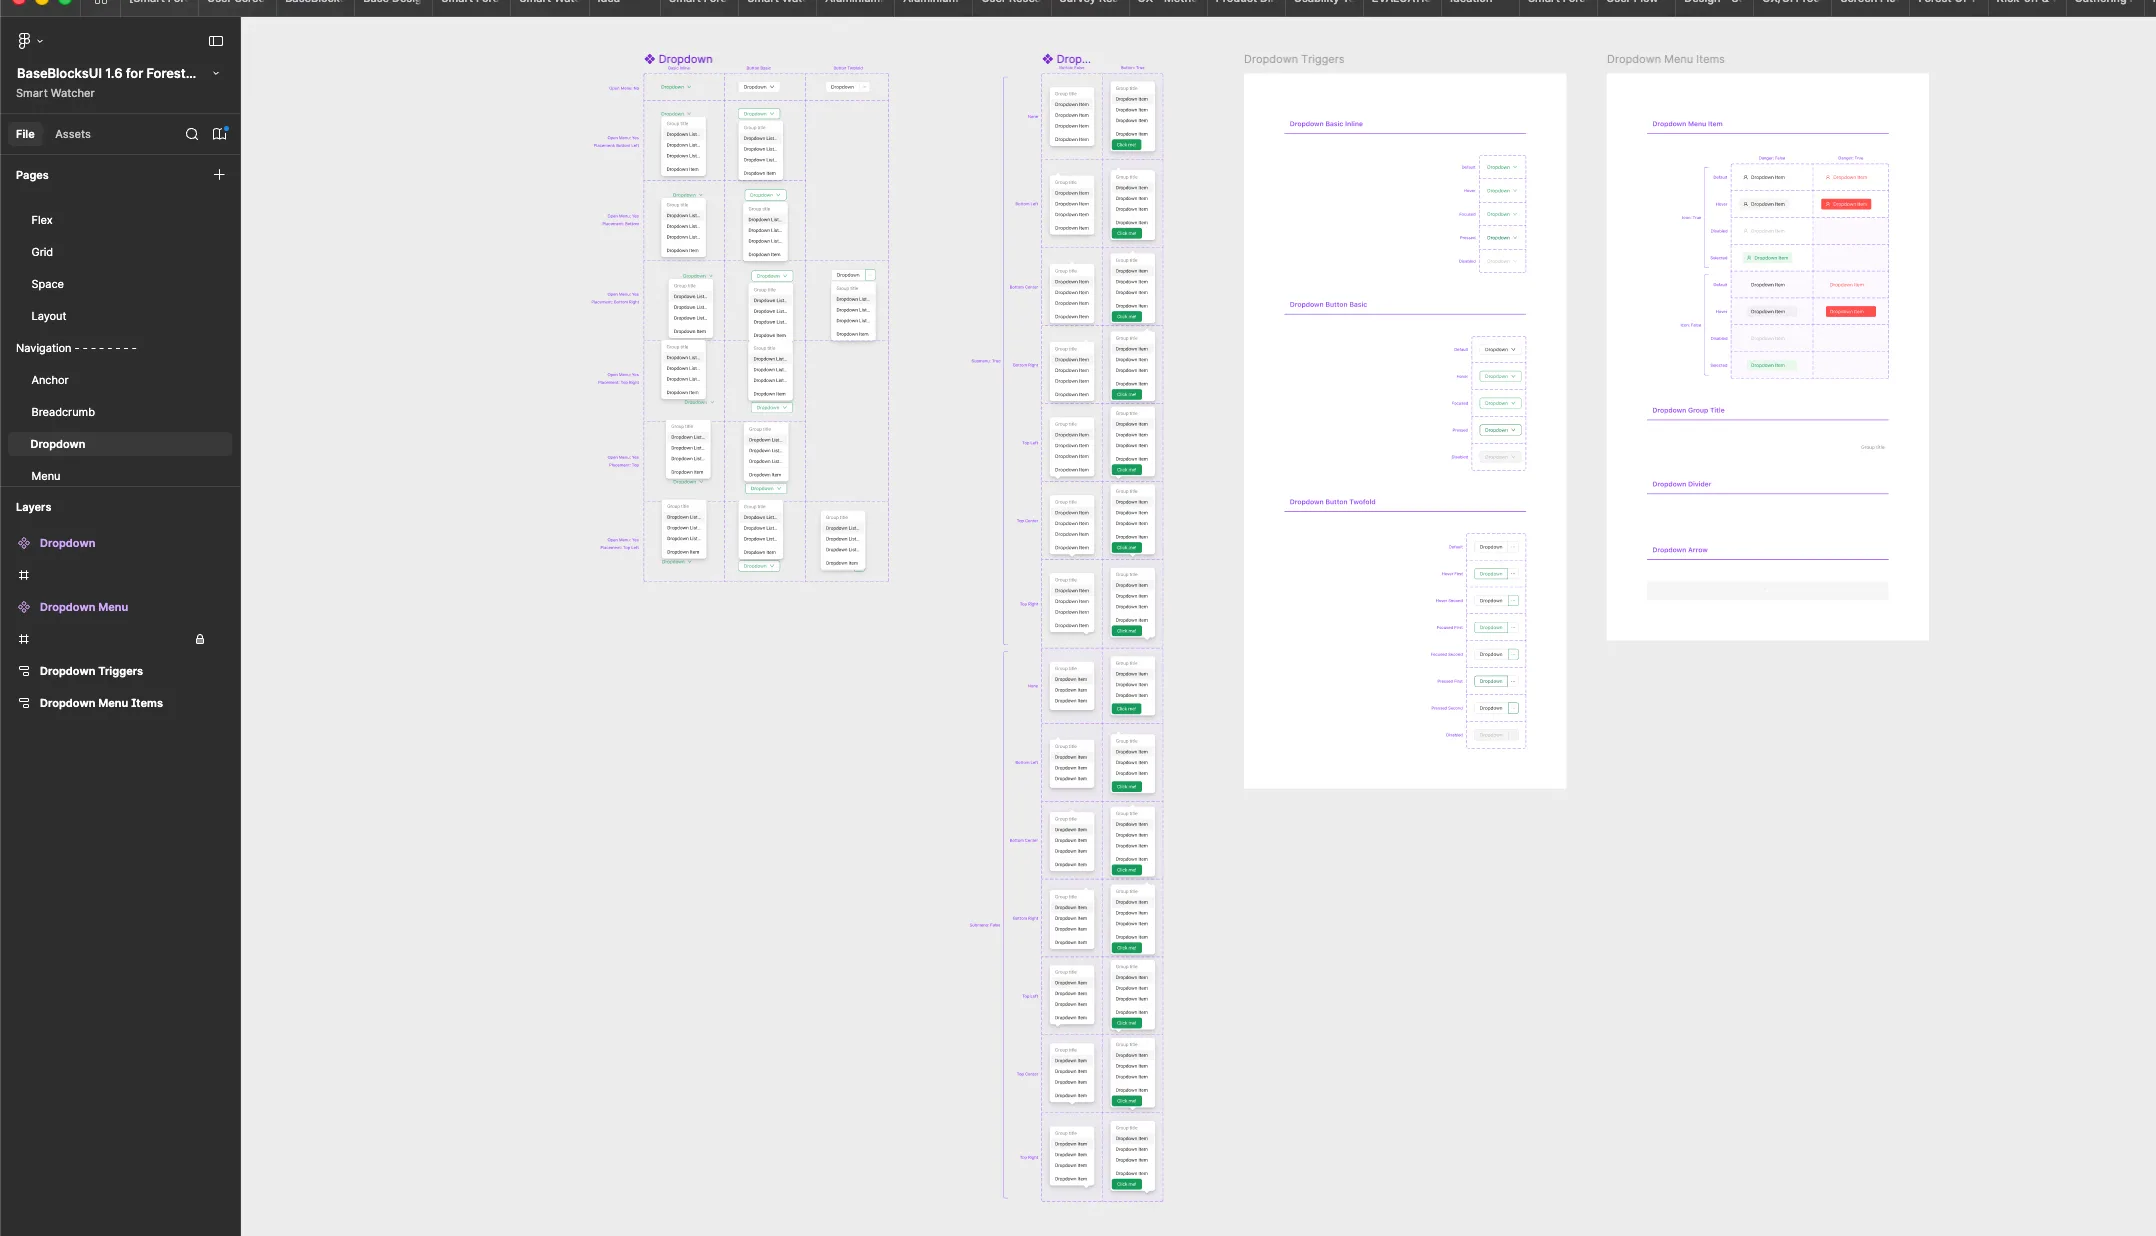Click the section icon beside Dropdown Menu Items layer
2156x1236 pixels.
(24, 703)
